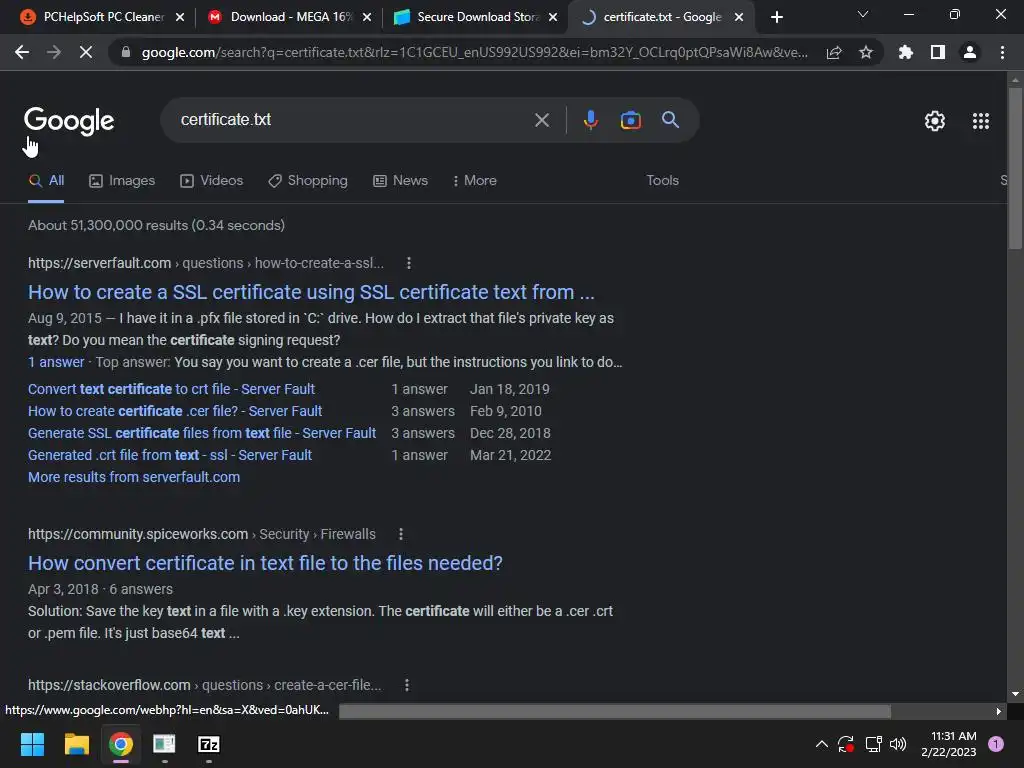
Task: Open the 7-Zip taskbar icon
Action: click(208, 744)
